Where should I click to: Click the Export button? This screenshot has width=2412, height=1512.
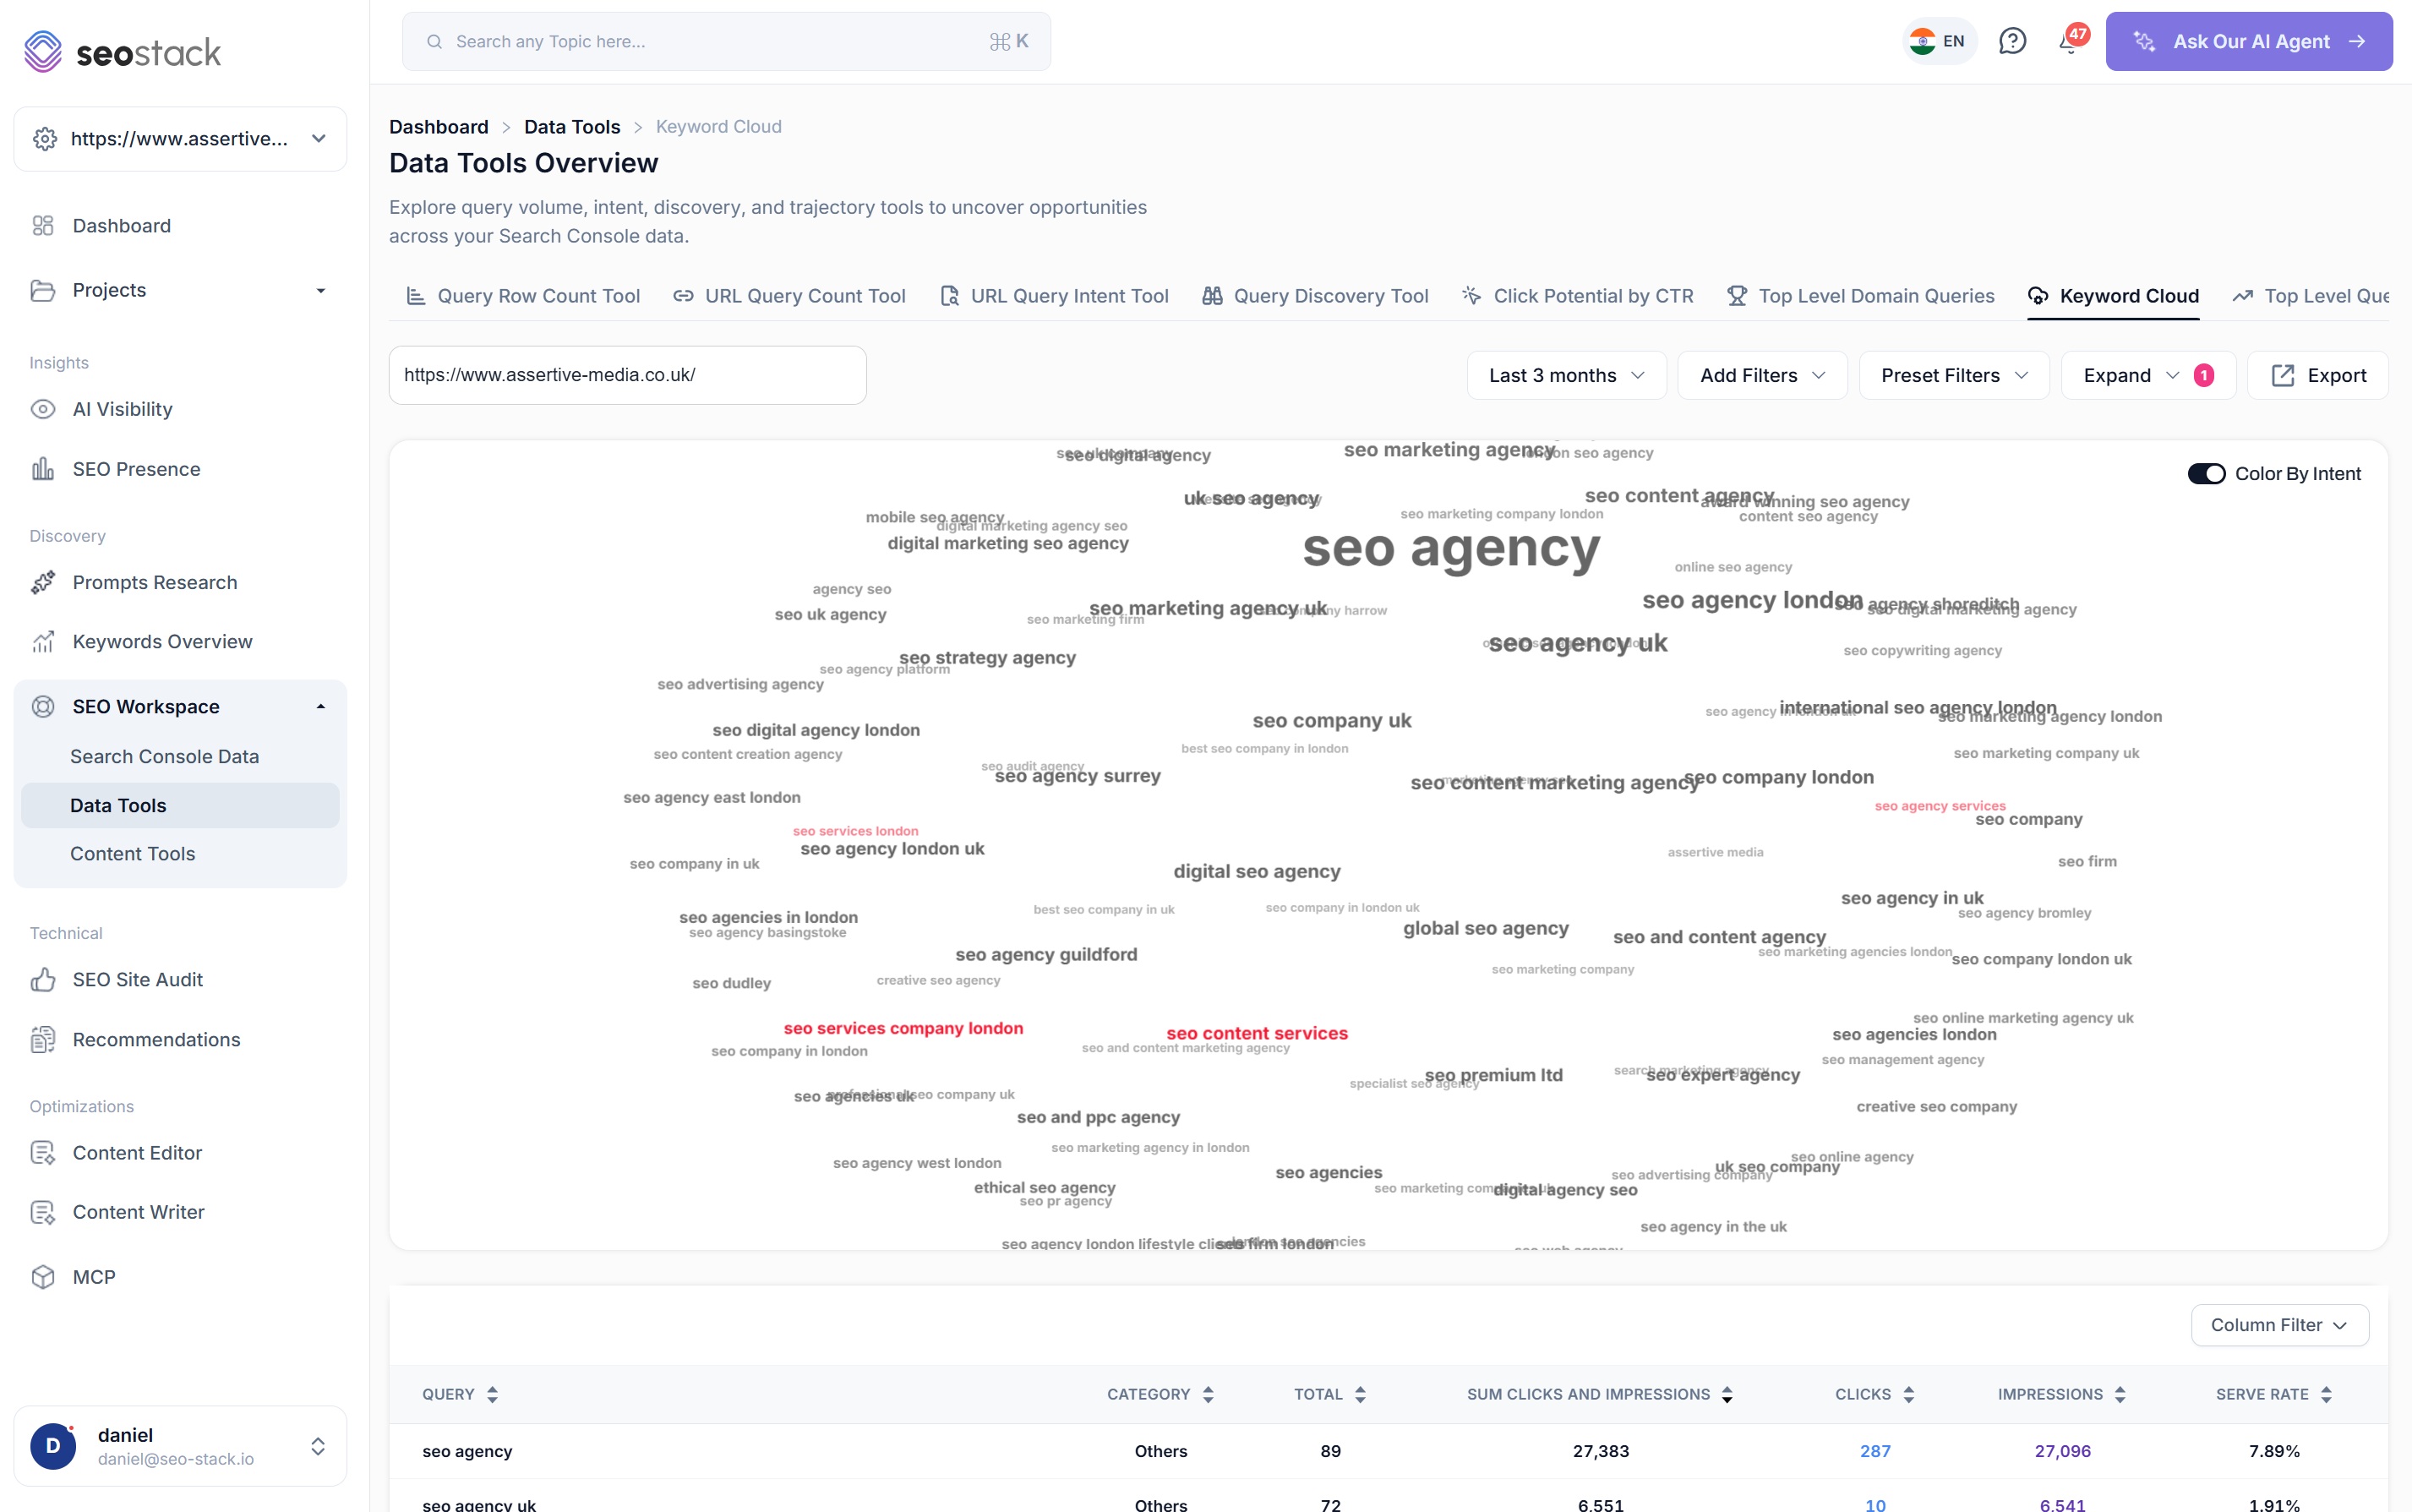[2317, 375]
